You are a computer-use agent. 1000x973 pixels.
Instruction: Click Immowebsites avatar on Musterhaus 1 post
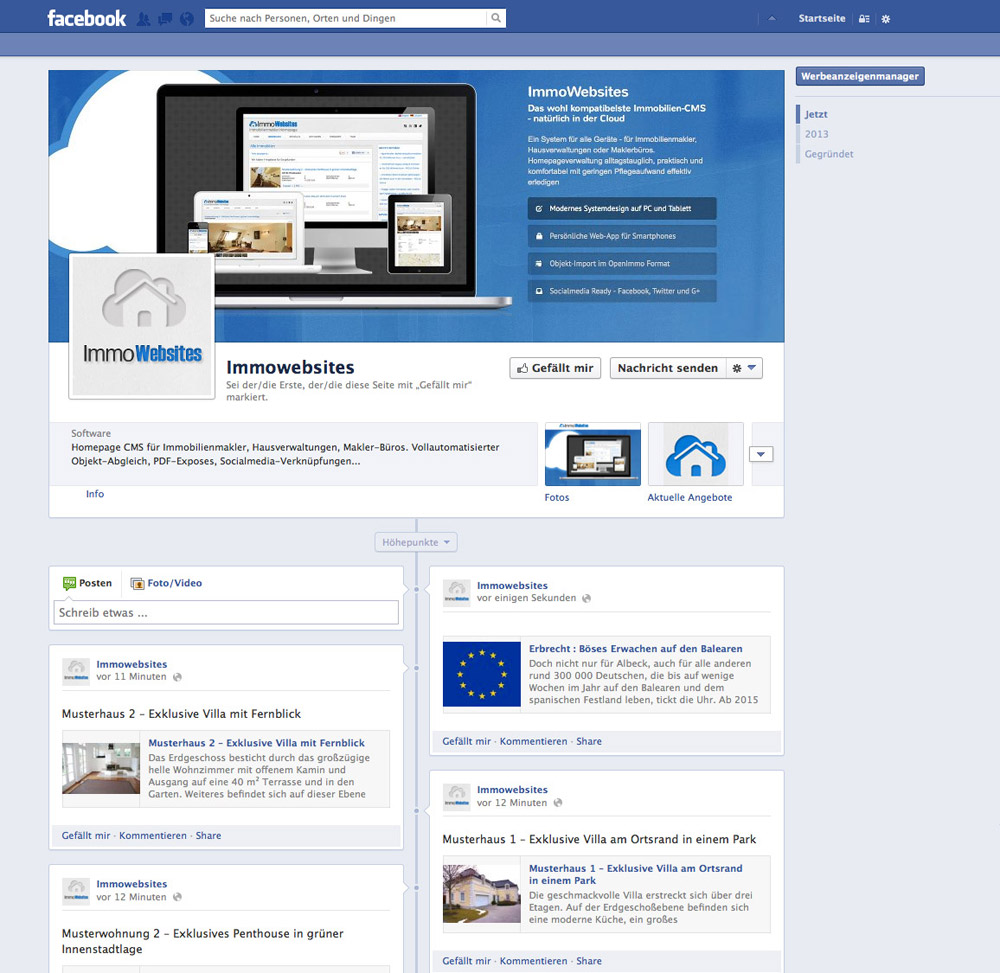[x=457, y=797]
